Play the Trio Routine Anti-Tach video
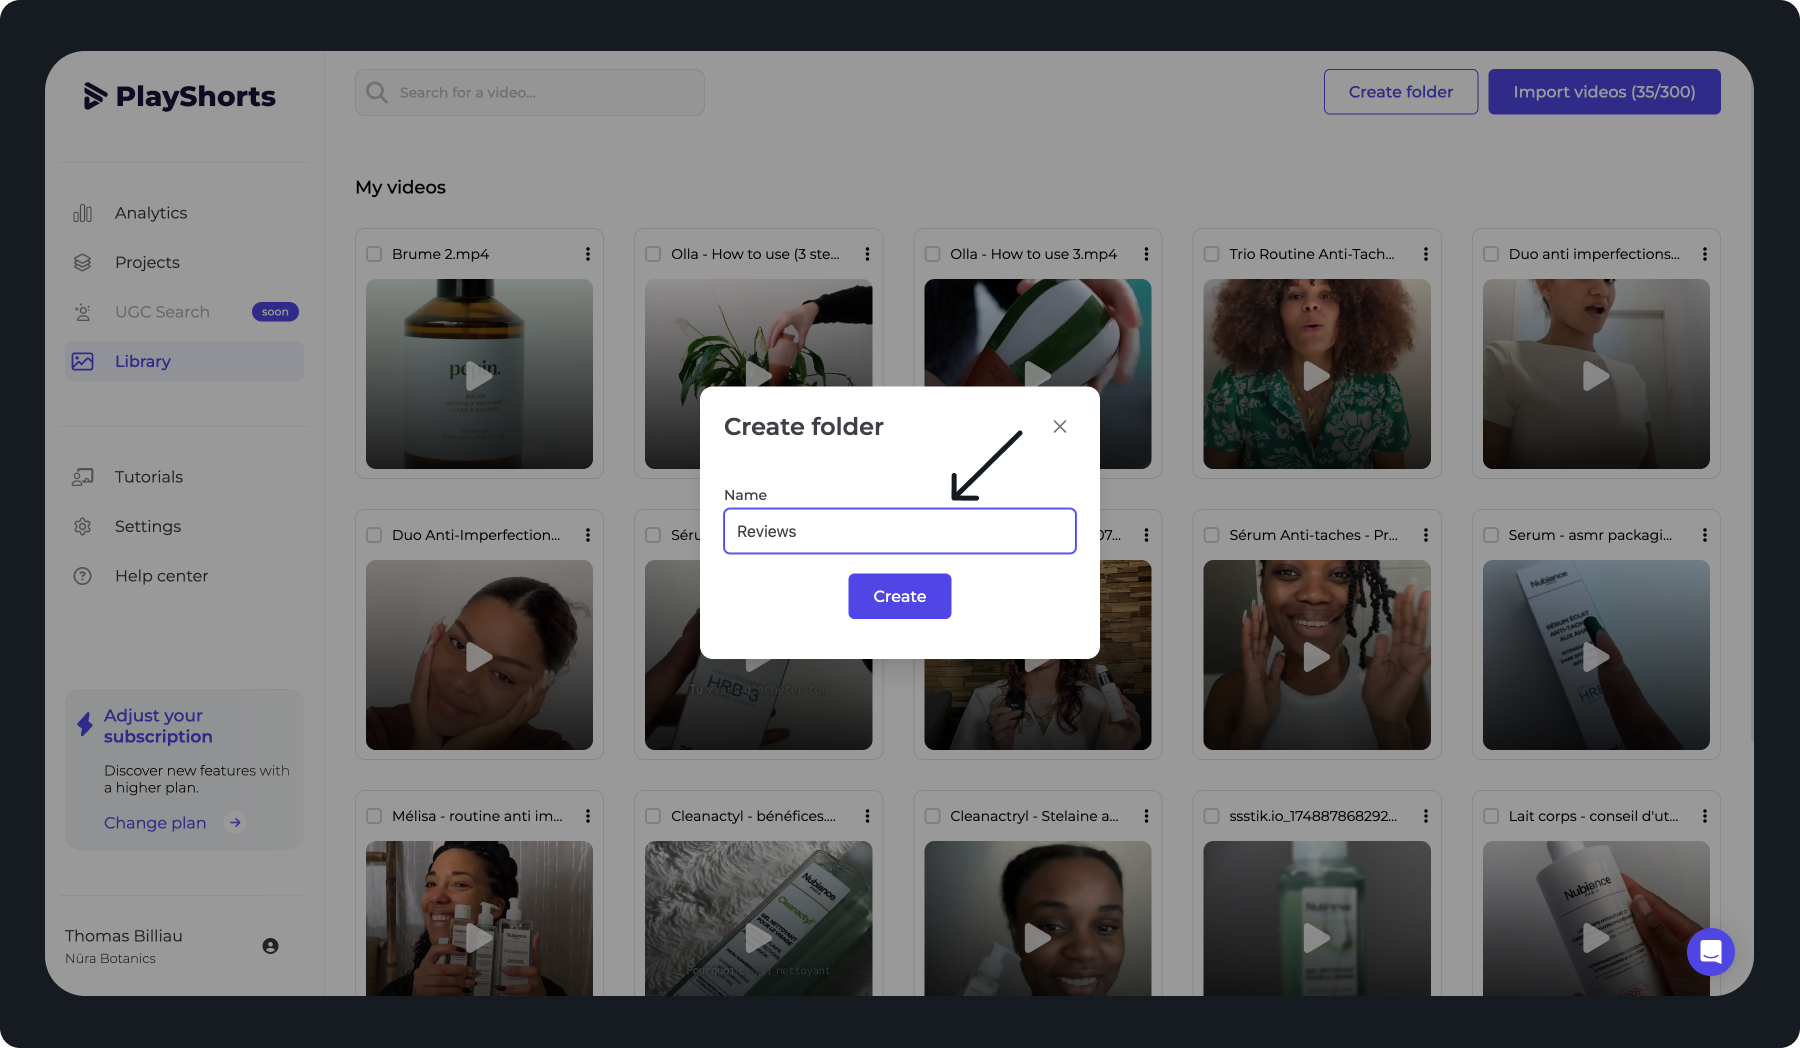Image resolution: width=1800 pixels, height=1048 pixels. pyautogui.click(x=1316, y=376)
